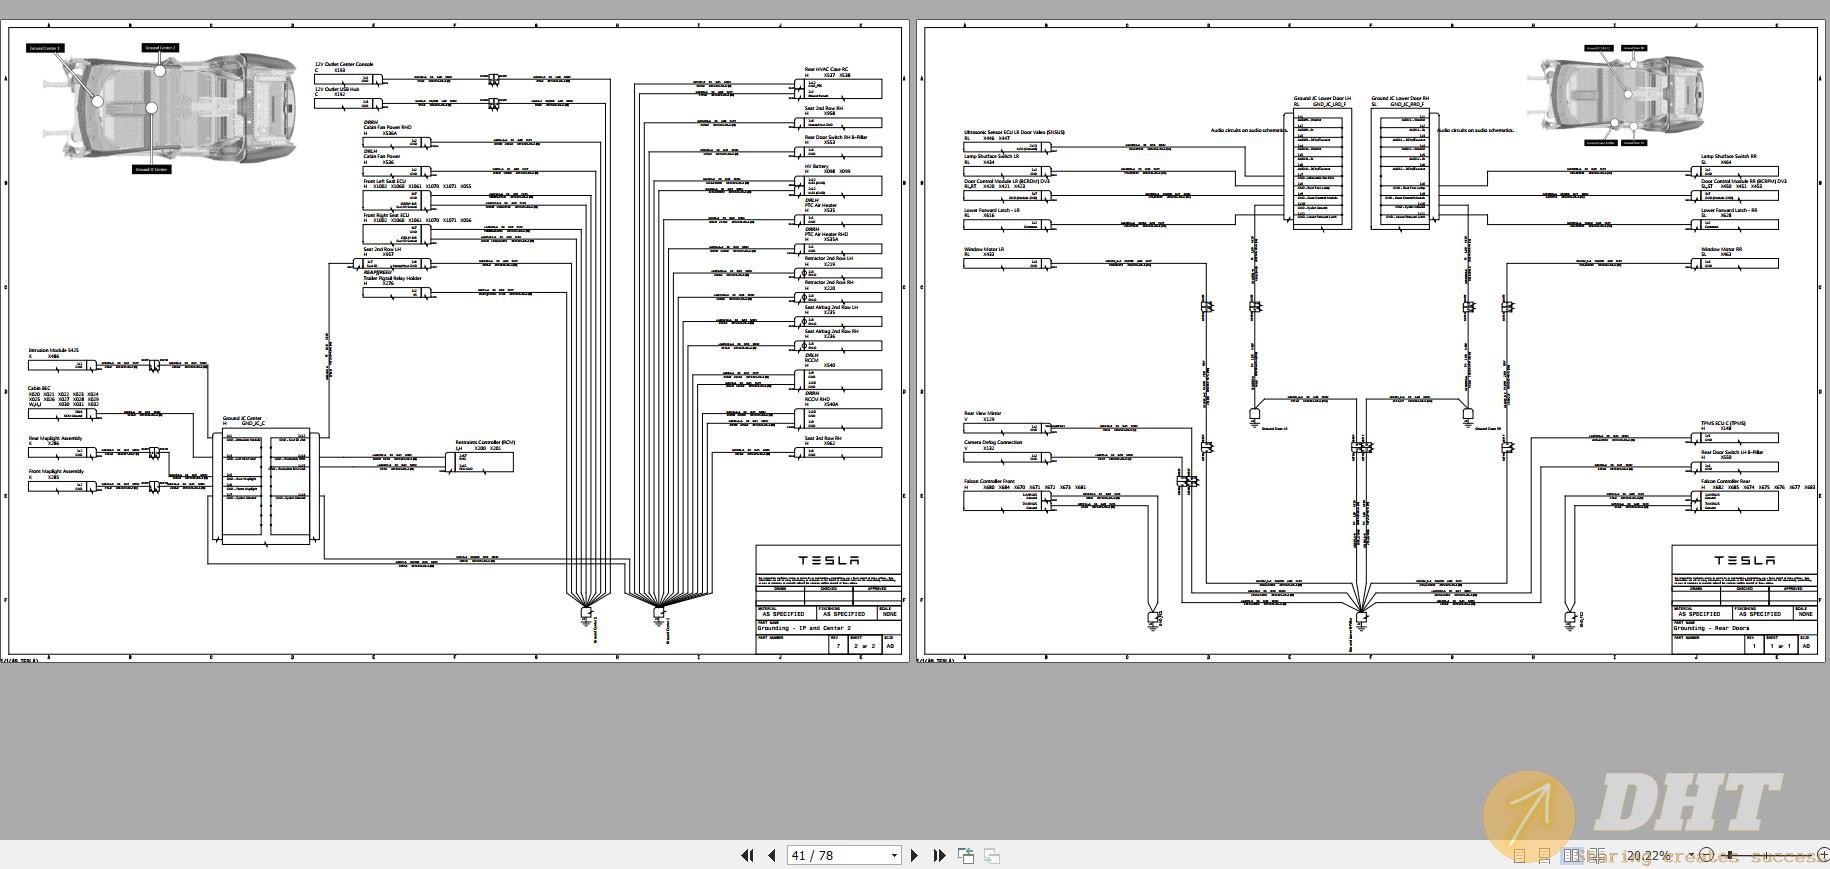Click the 'Trailer Pigtail Relay Holder' label
The image size is (1830, 869).
tap(392, 278)
